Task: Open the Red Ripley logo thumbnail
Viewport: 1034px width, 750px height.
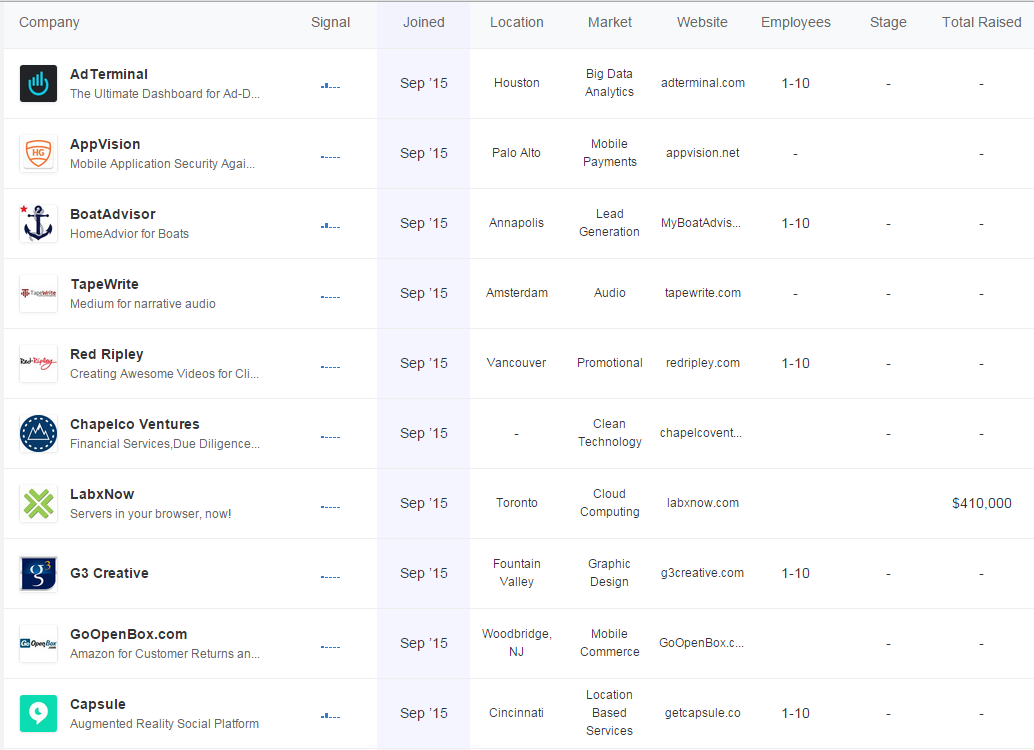Action: 39,363
